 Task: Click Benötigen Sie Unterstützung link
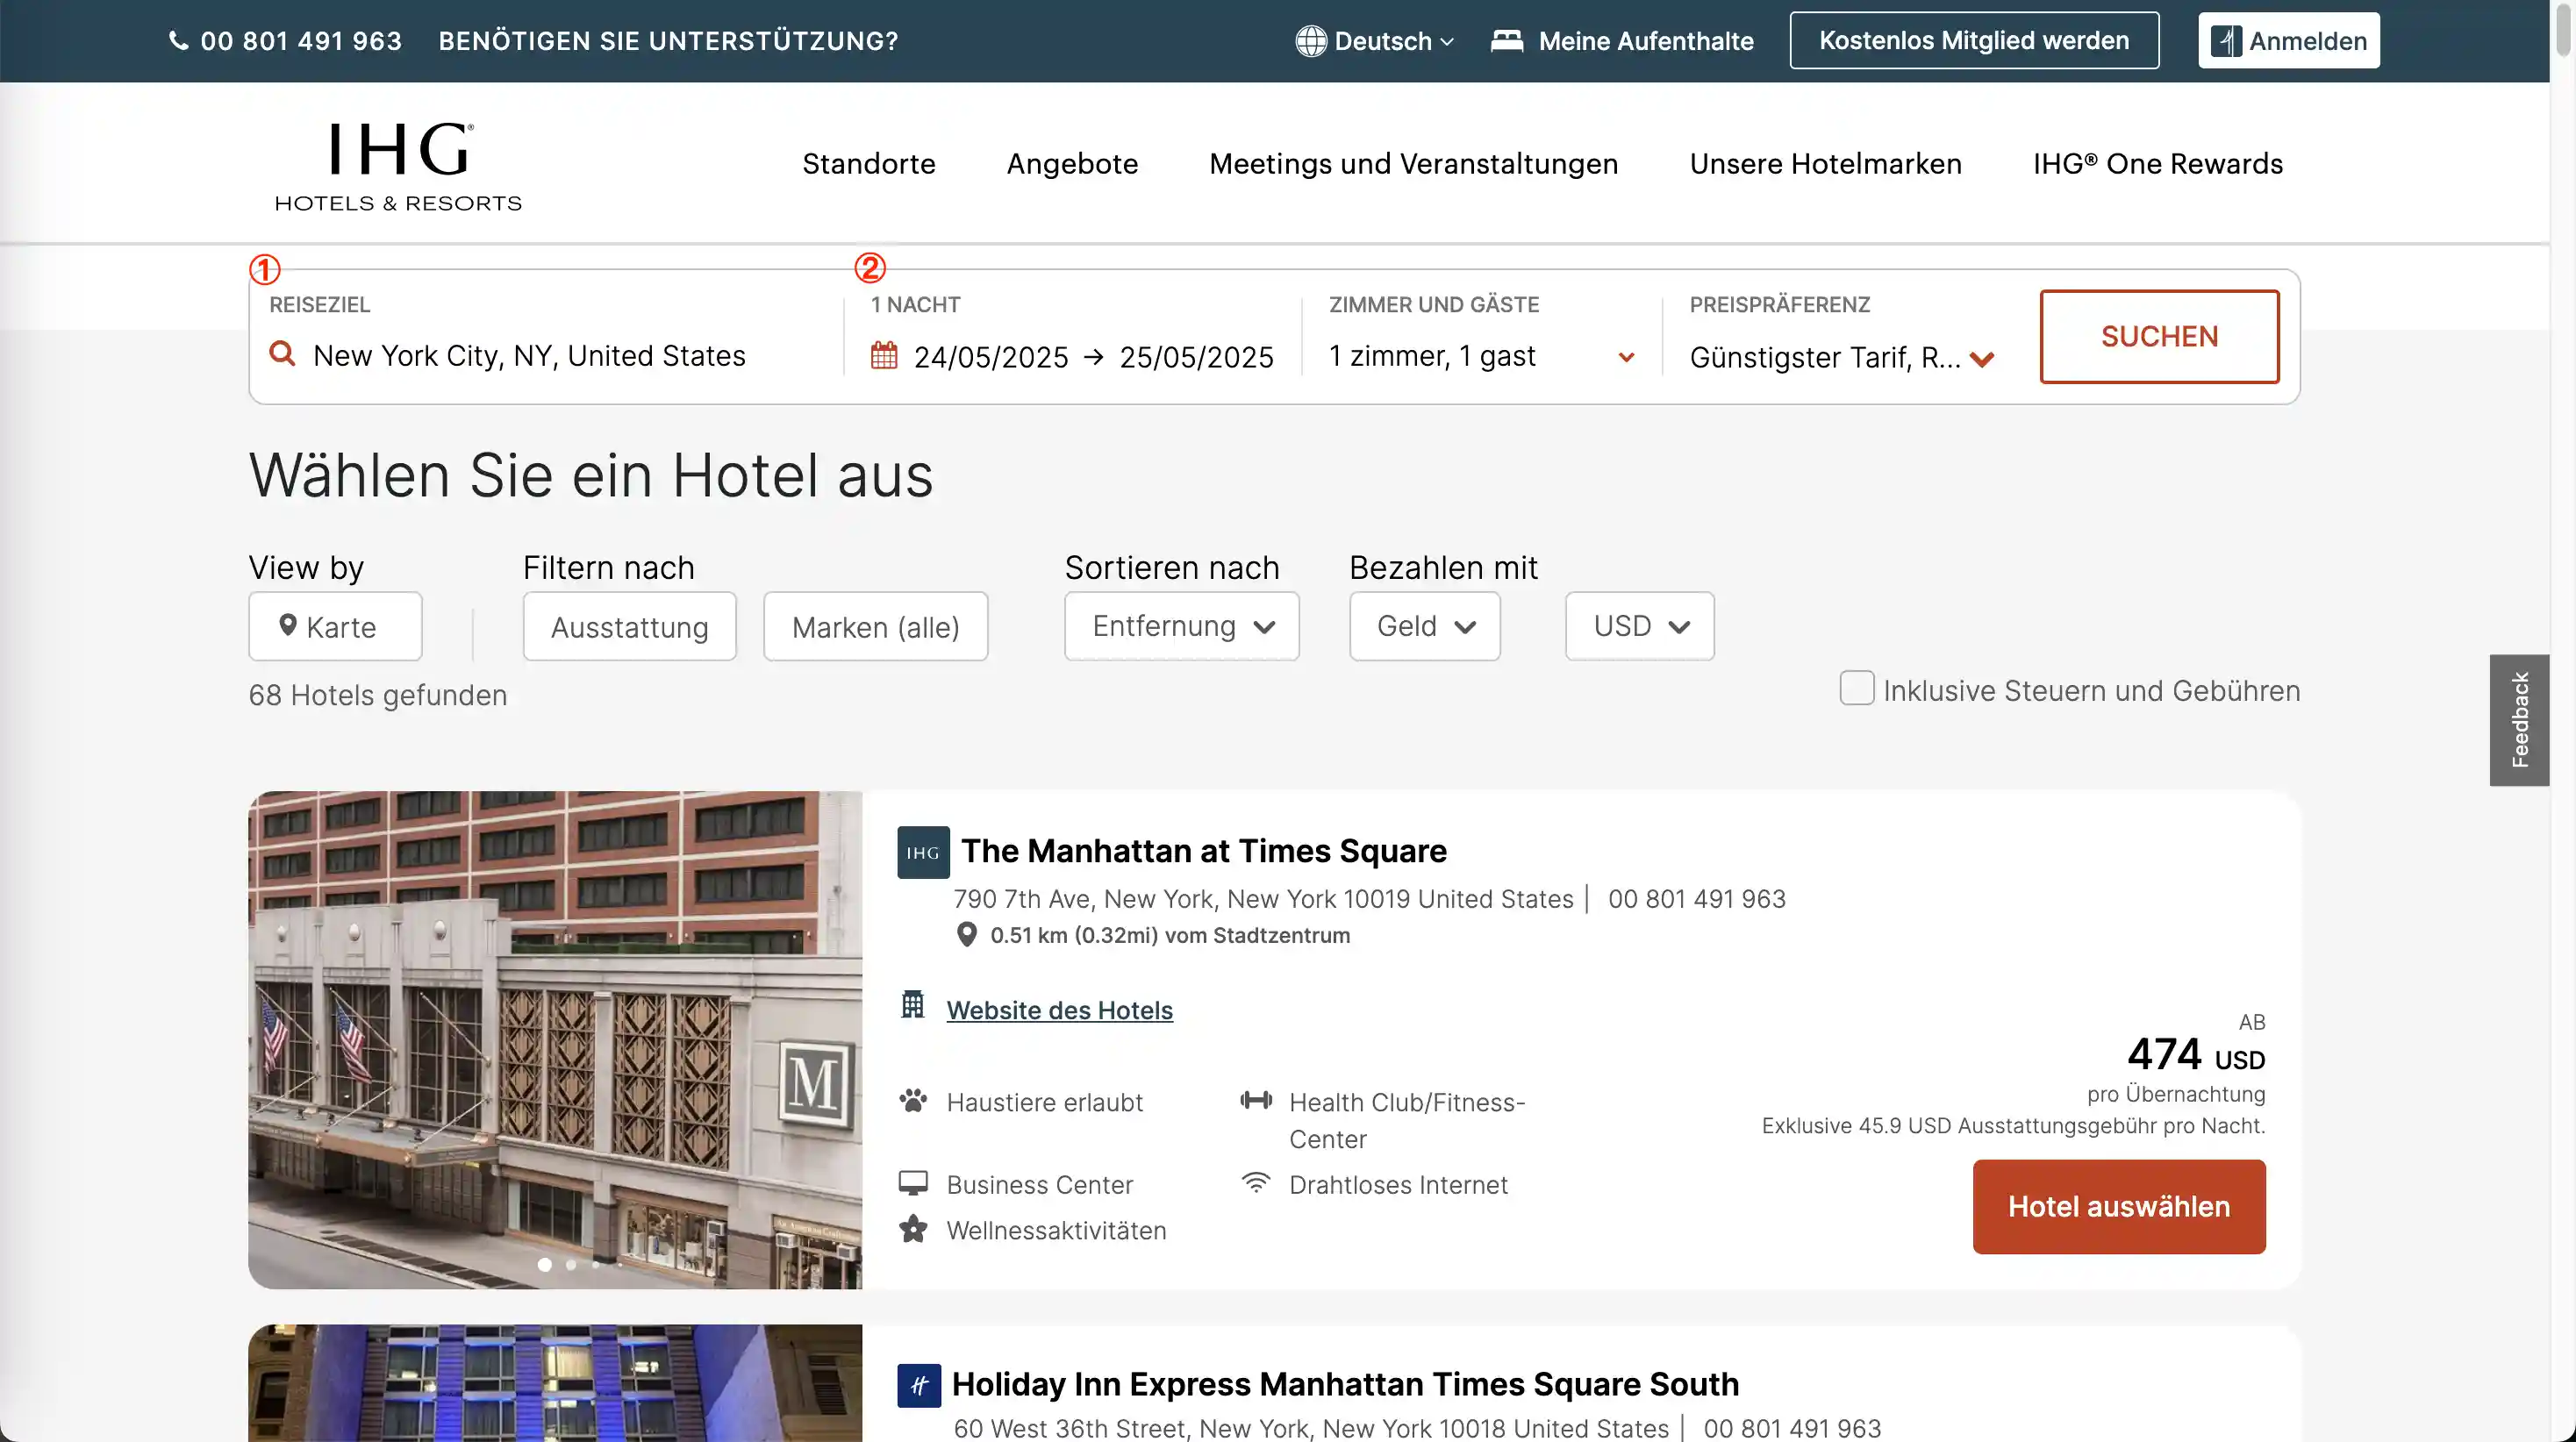[668, 41]
